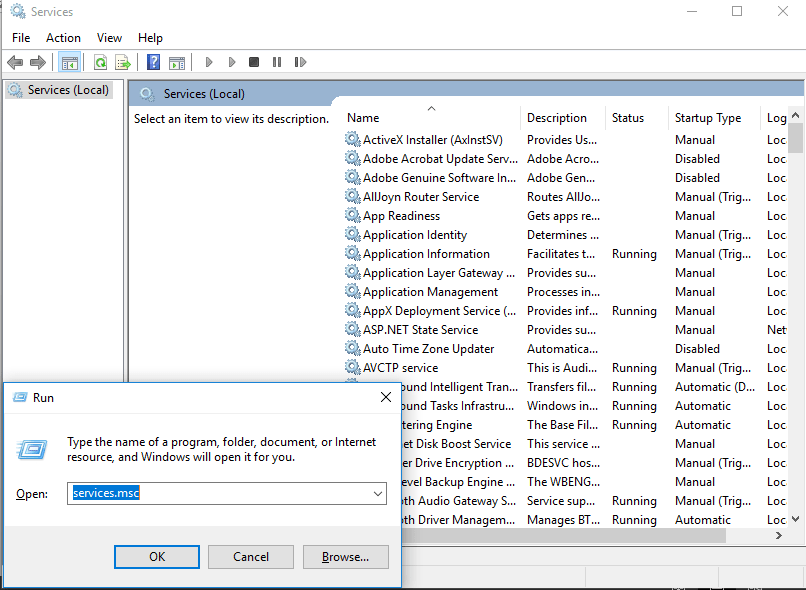This screenshot has width=806, height=590.
Task: Open the Action menu
Action: pyautogui.click(x=63, y=38)
